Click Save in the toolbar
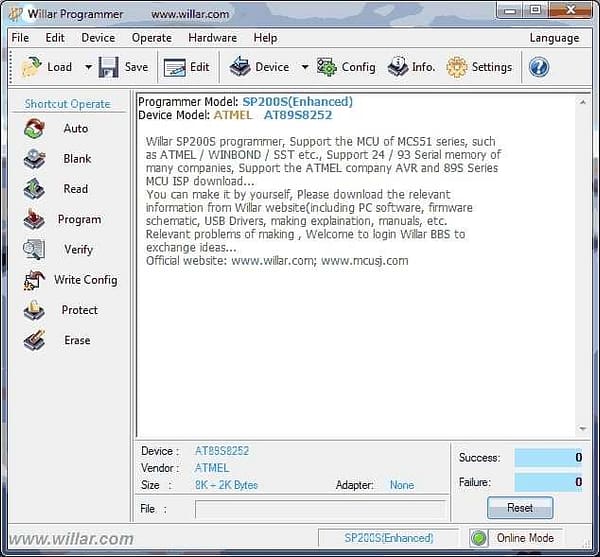Screen dimensions: 600x557 [x=124, y=67]
